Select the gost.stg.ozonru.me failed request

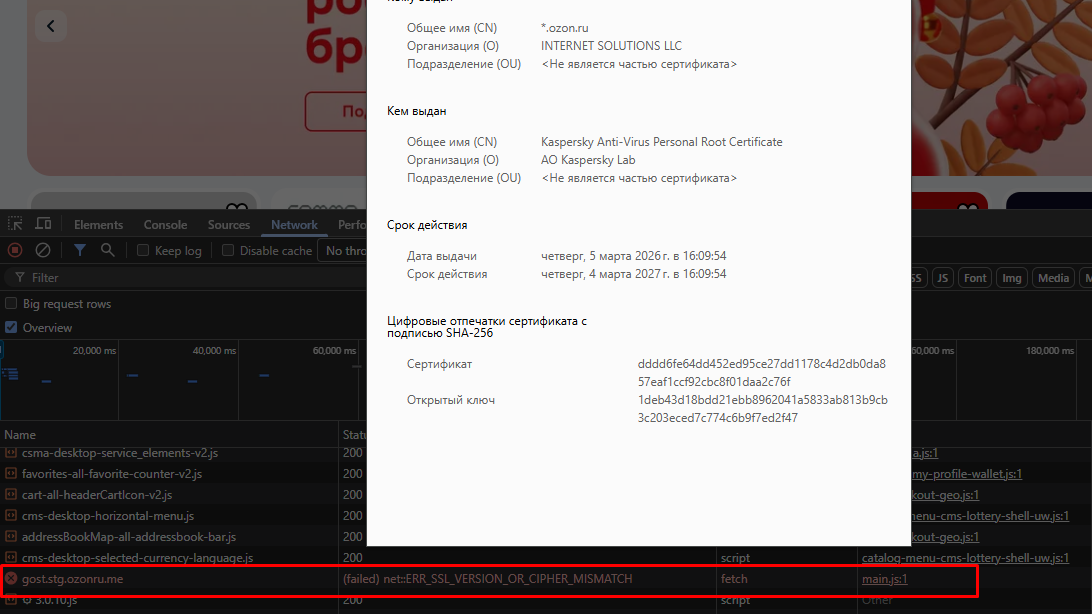[x=72, y=578]
